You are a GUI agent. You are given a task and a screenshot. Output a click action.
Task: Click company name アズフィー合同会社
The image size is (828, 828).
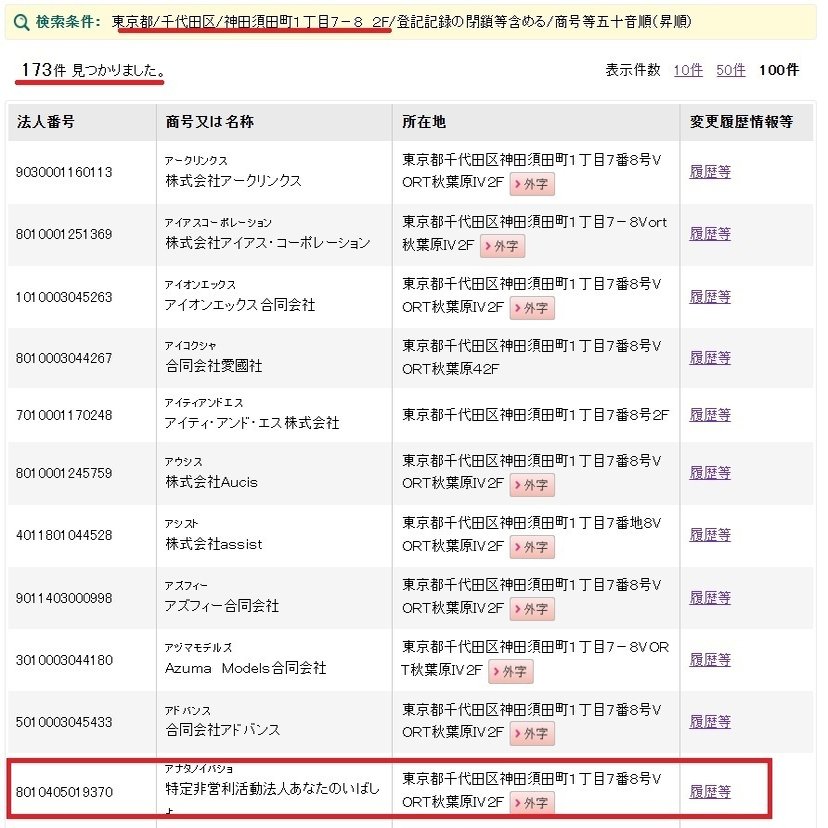[x=222, y=606]
